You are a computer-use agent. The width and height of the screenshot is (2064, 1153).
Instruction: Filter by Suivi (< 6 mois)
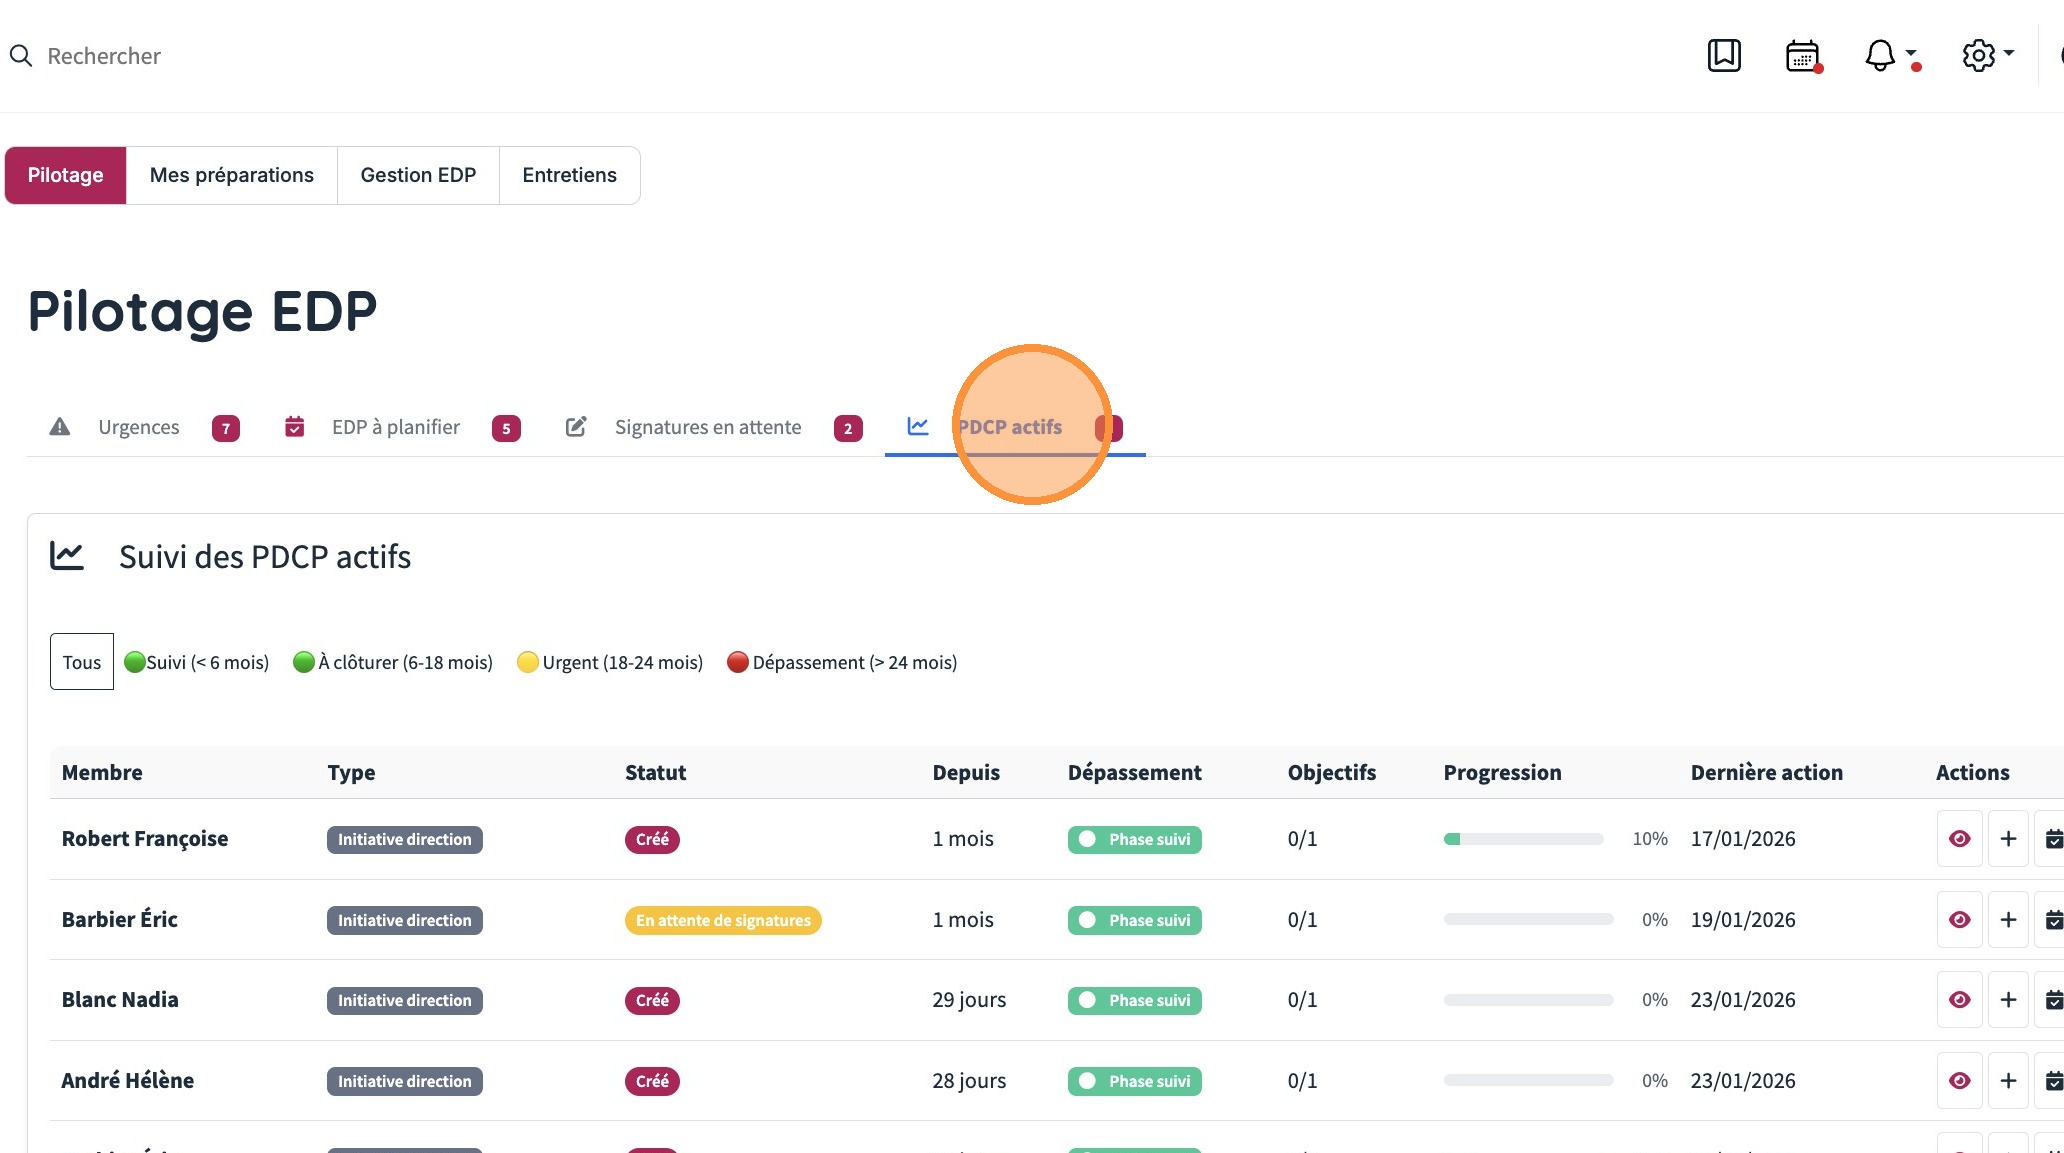point(197,662)
